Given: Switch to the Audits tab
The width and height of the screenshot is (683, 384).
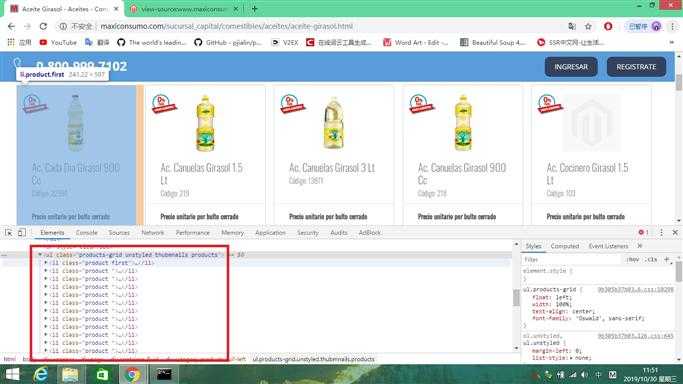Looking at the screenshot, I should (338, 232).
